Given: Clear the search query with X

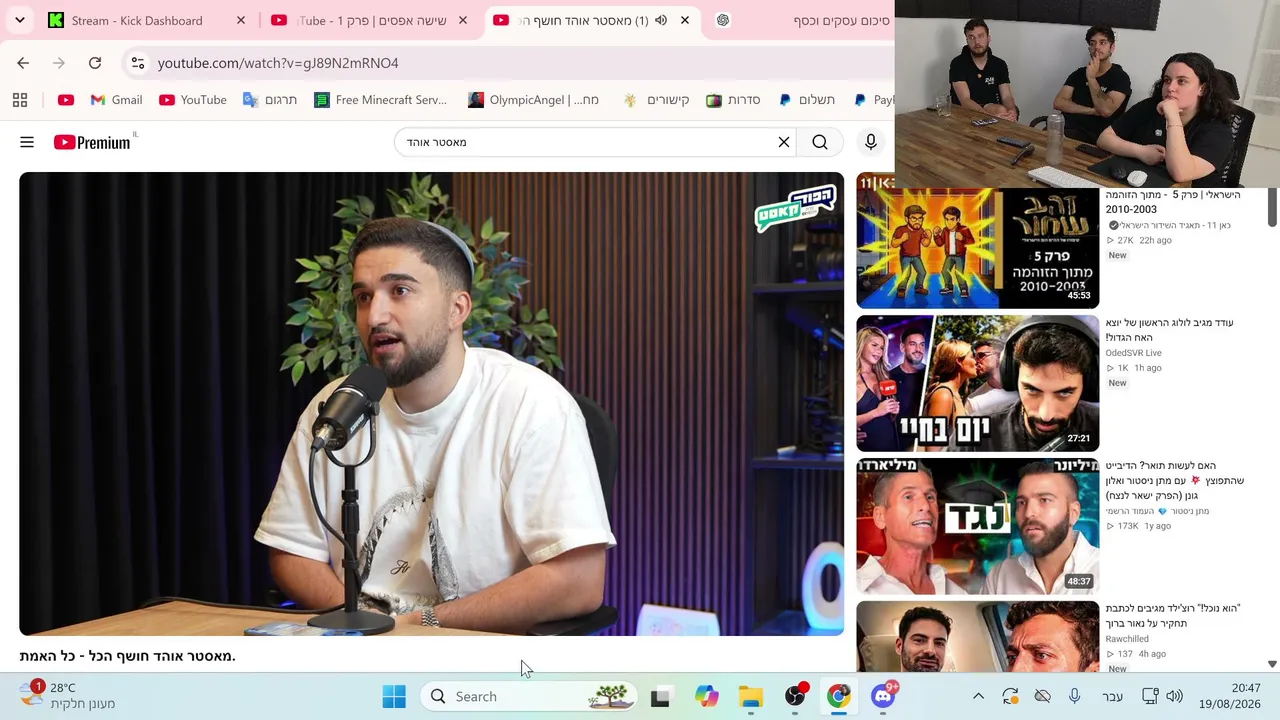Looking at the screenshot, I should (x=784, y=142).
